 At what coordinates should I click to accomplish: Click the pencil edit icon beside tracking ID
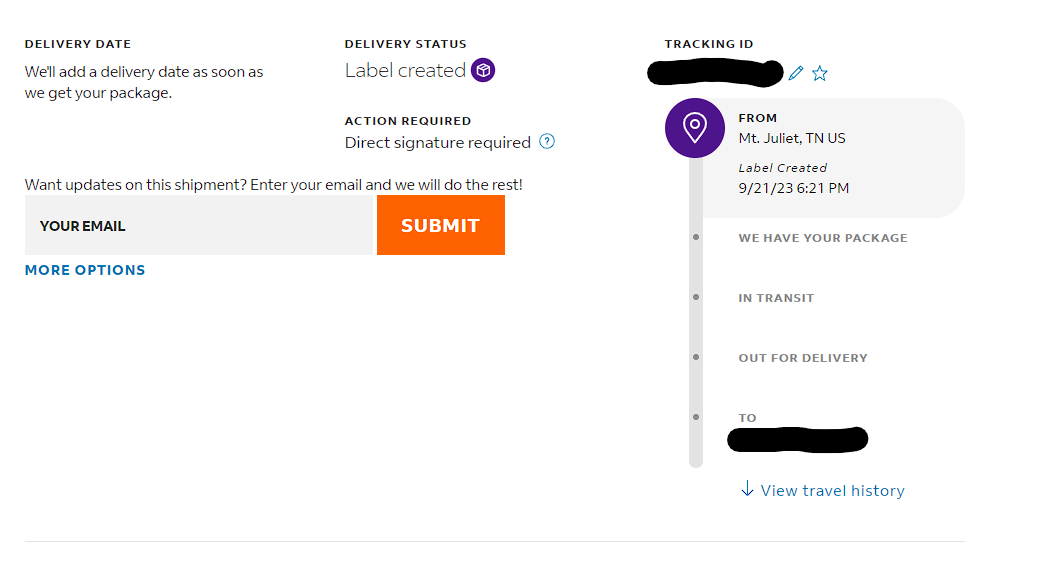click(796, 73)
